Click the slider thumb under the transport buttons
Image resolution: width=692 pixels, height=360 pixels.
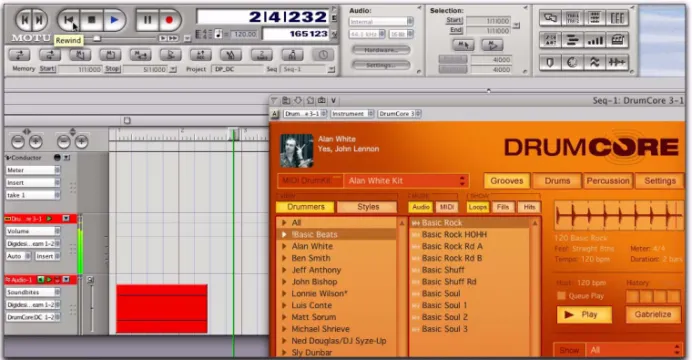pos(96,39)
